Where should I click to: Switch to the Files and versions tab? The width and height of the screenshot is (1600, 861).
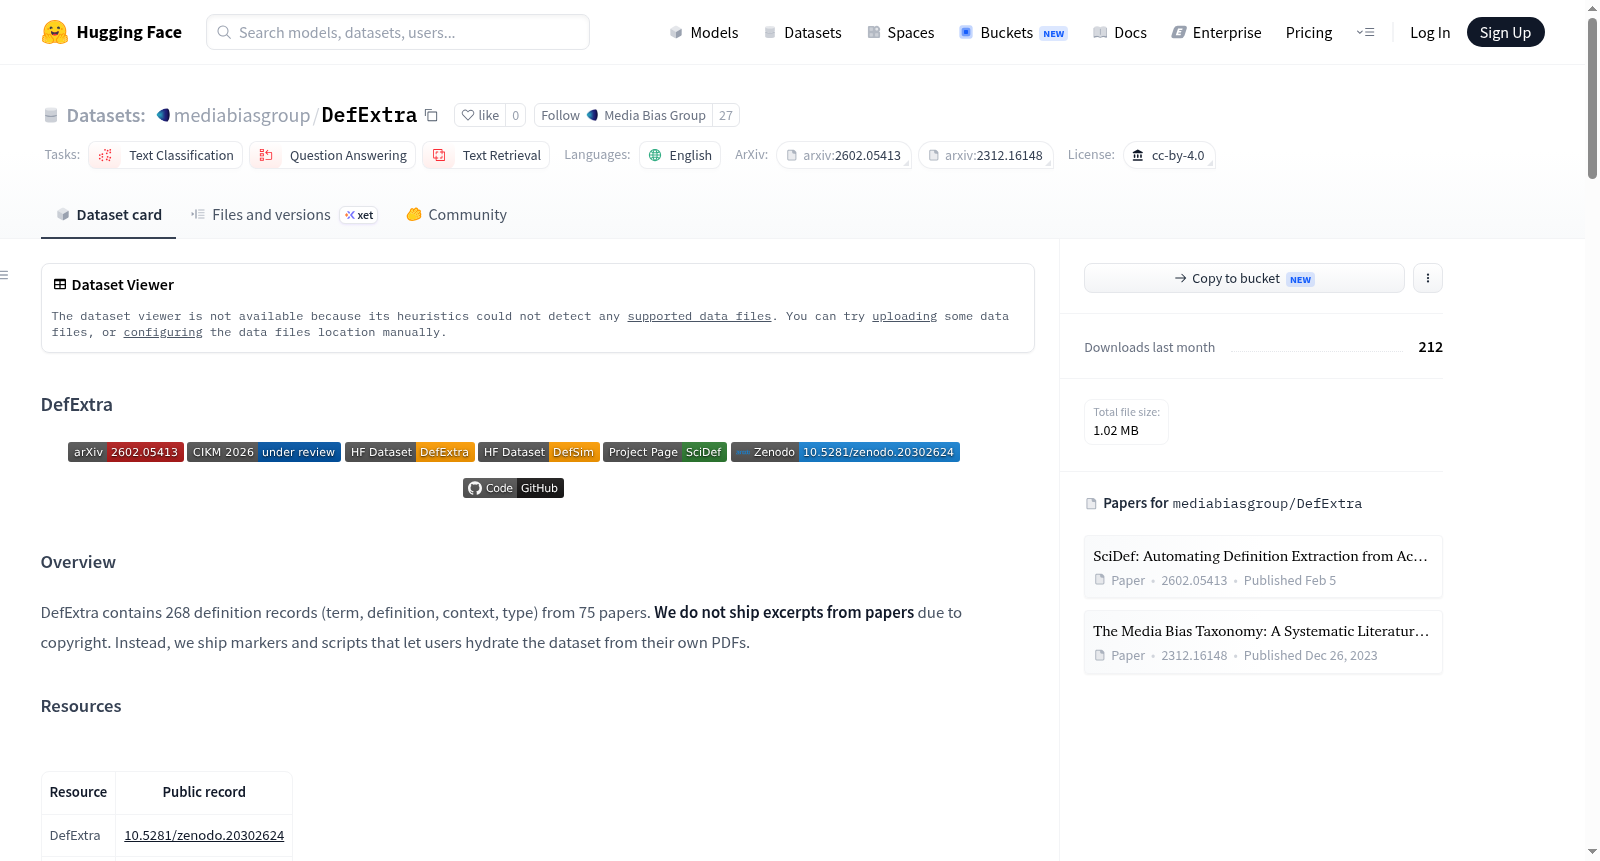(x=284, y=215)
